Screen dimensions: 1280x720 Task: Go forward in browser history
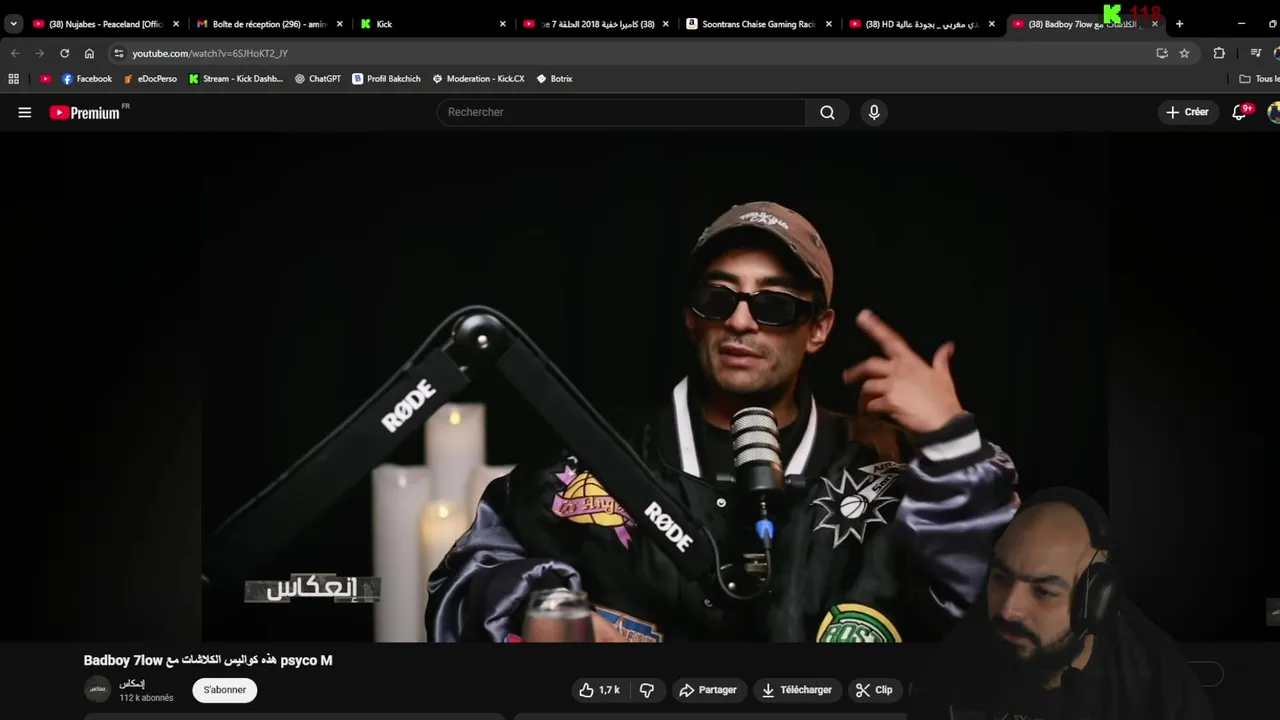pos(40,53)
